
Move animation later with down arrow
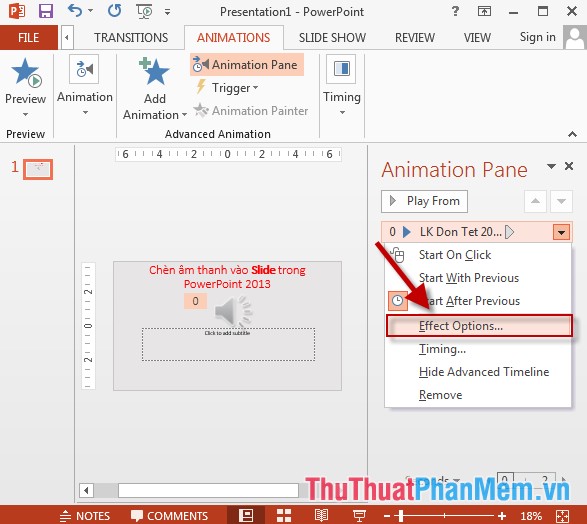[x=561, y=201]
